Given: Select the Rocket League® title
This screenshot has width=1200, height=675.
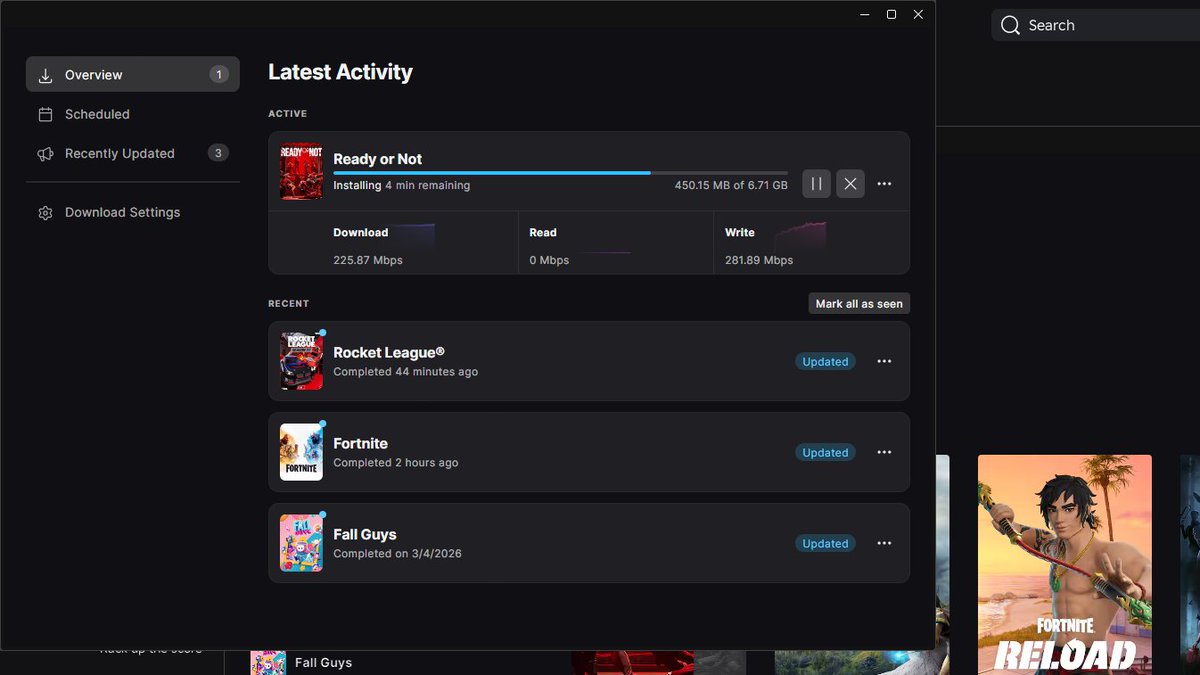Looking at the screenshot, I should 389,352.
